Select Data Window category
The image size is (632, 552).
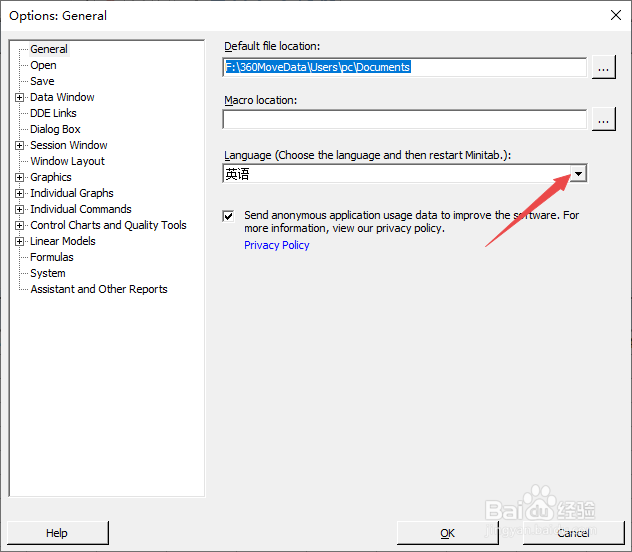(x=62, y=97)
